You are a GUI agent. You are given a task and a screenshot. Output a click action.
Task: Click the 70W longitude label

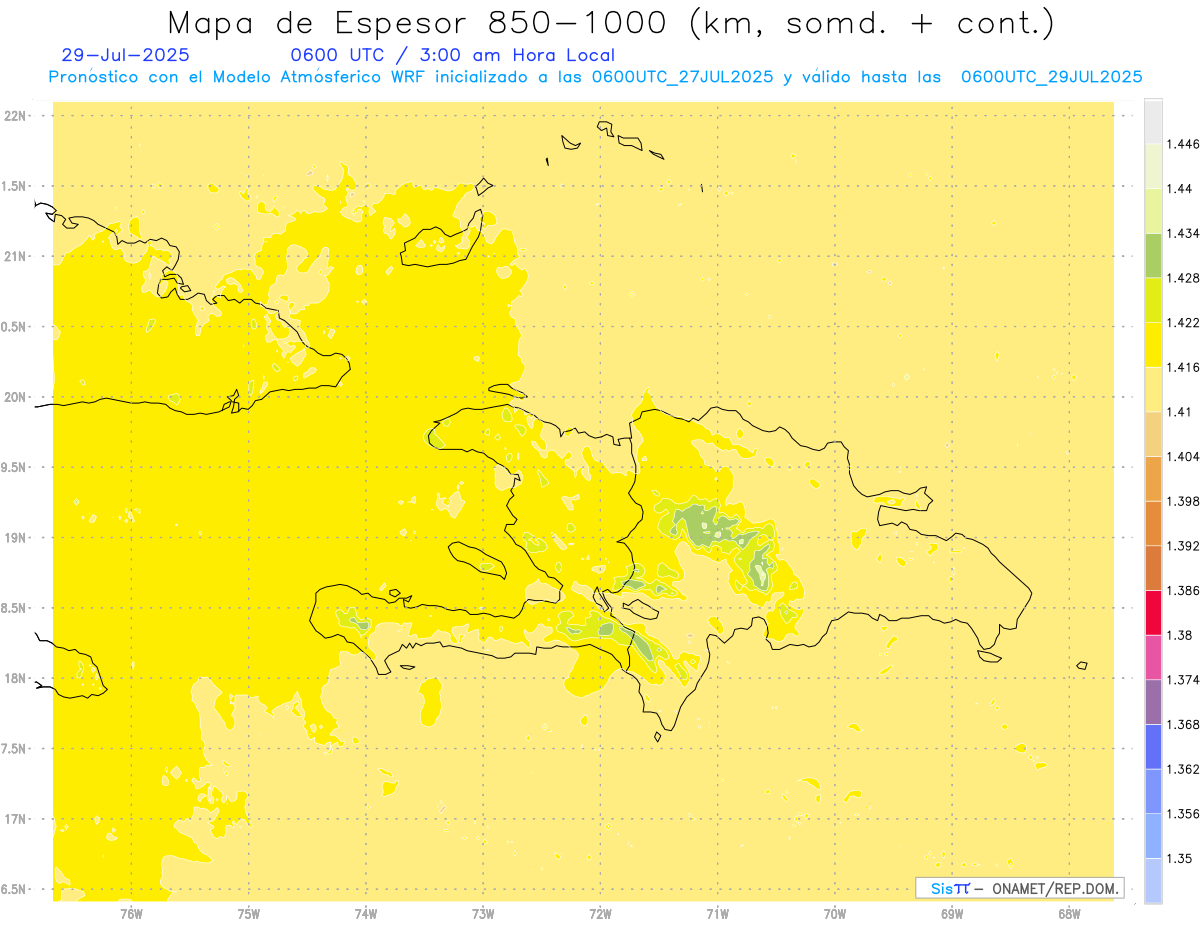[835, 914]
